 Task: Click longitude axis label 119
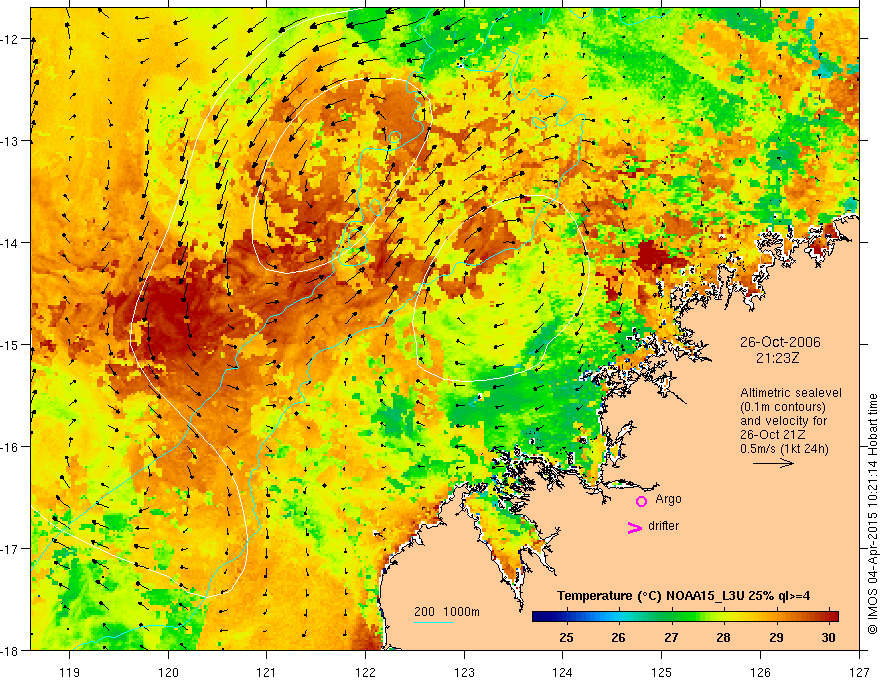70,672
